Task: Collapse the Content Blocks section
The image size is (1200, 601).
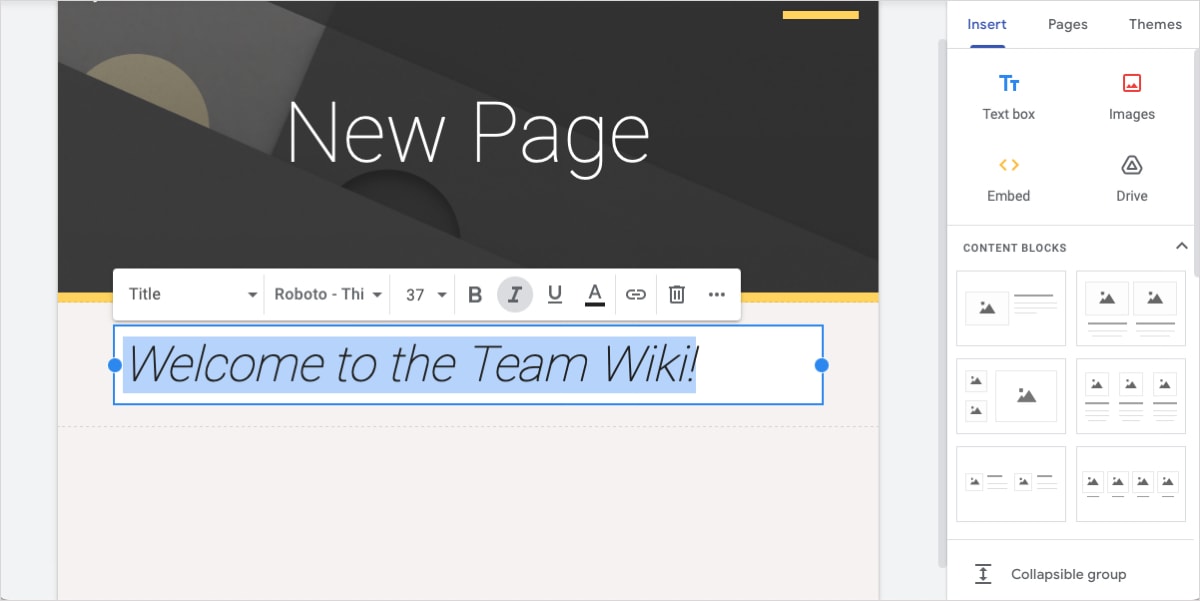Action: click(1181, 243)
